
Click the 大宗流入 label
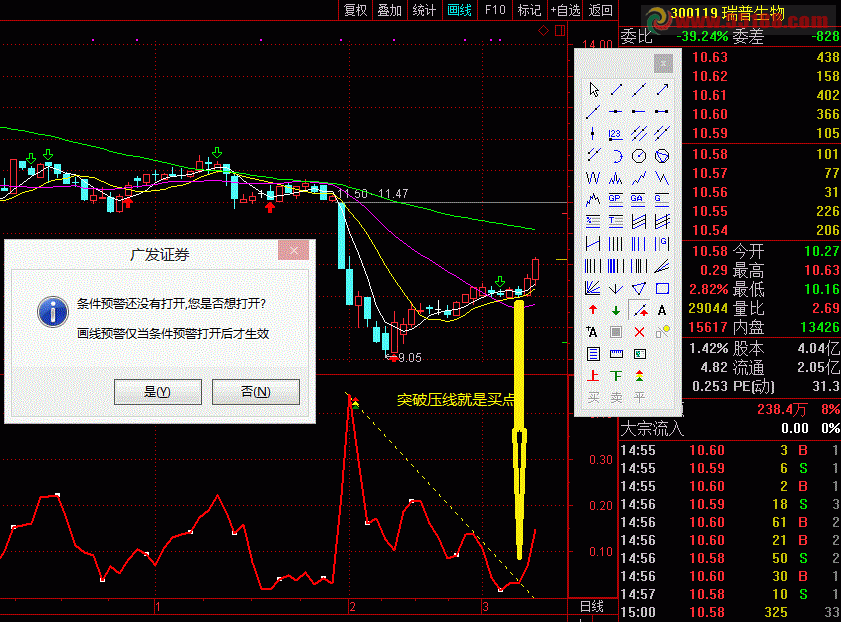(652, 428)
